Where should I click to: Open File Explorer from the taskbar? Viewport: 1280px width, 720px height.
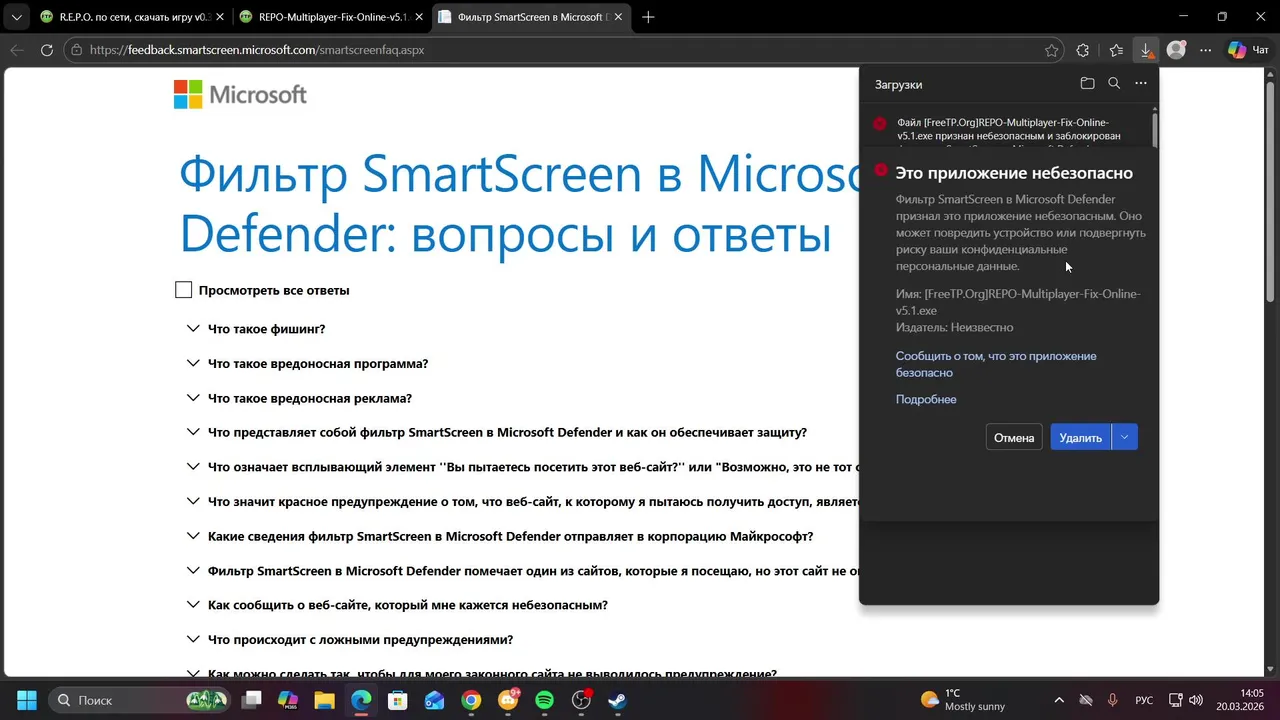point(324,700)
